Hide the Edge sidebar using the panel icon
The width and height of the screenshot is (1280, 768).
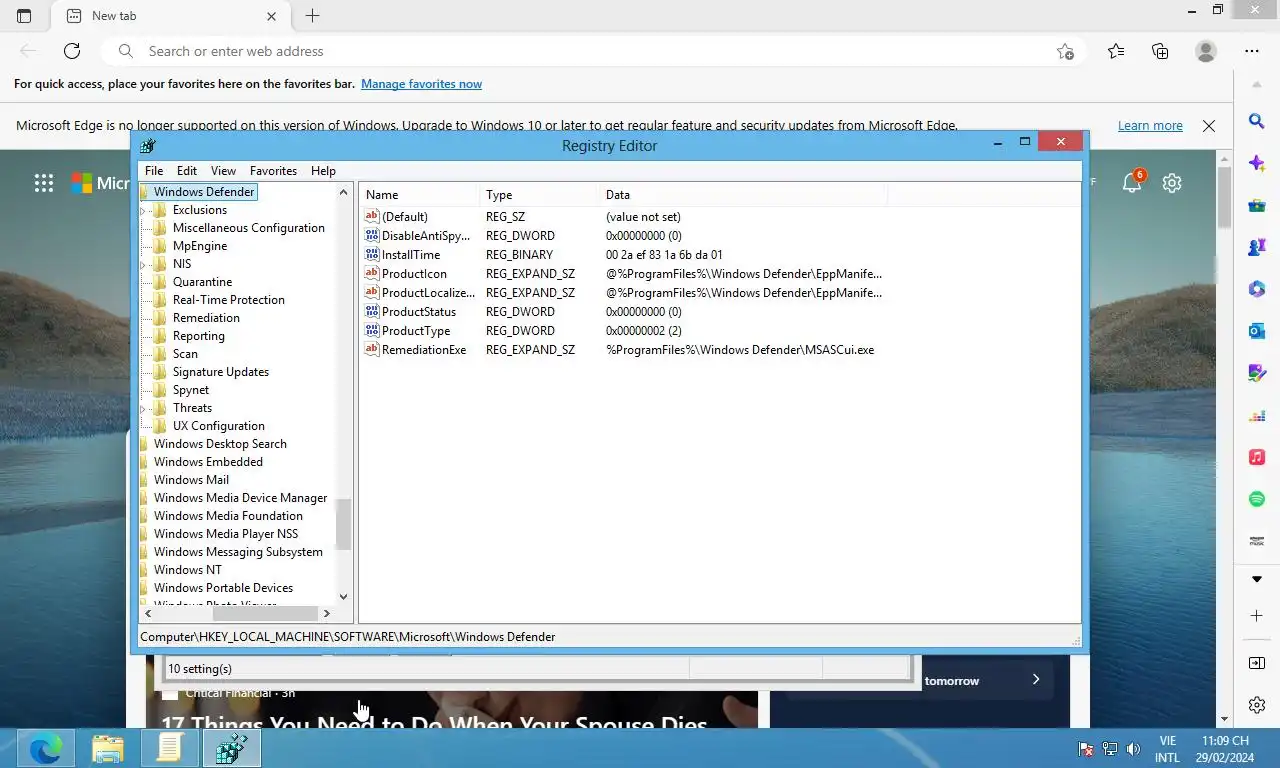tap(1257, 663)
